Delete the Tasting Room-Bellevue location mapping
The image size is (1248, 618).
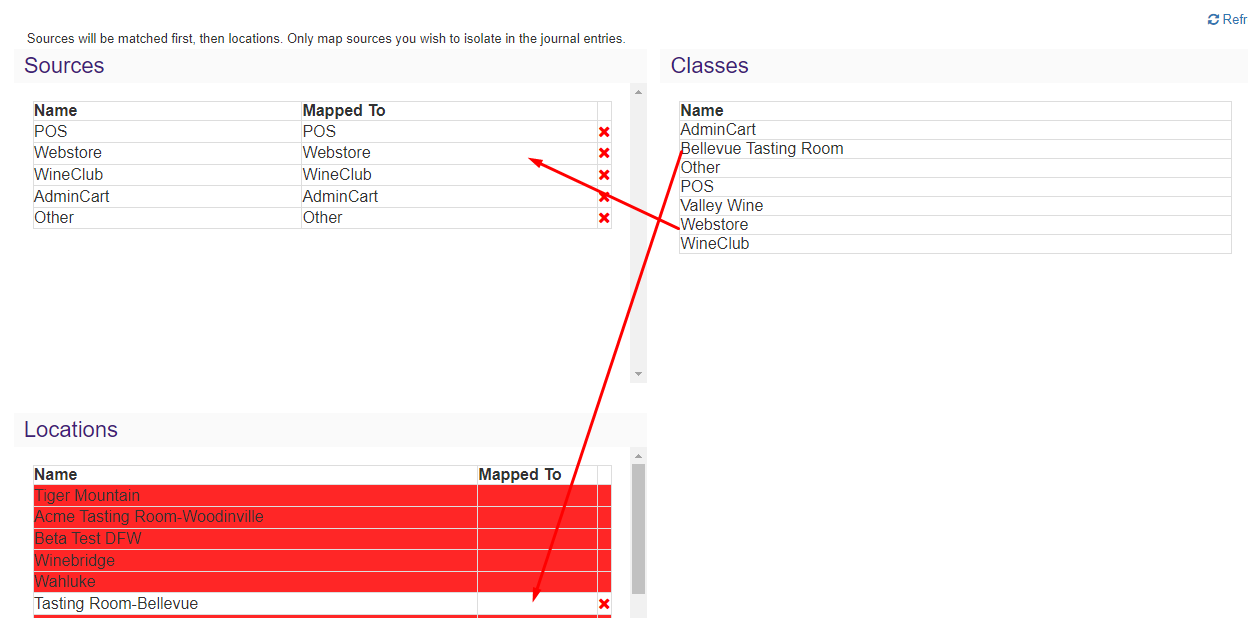[603, 603]
